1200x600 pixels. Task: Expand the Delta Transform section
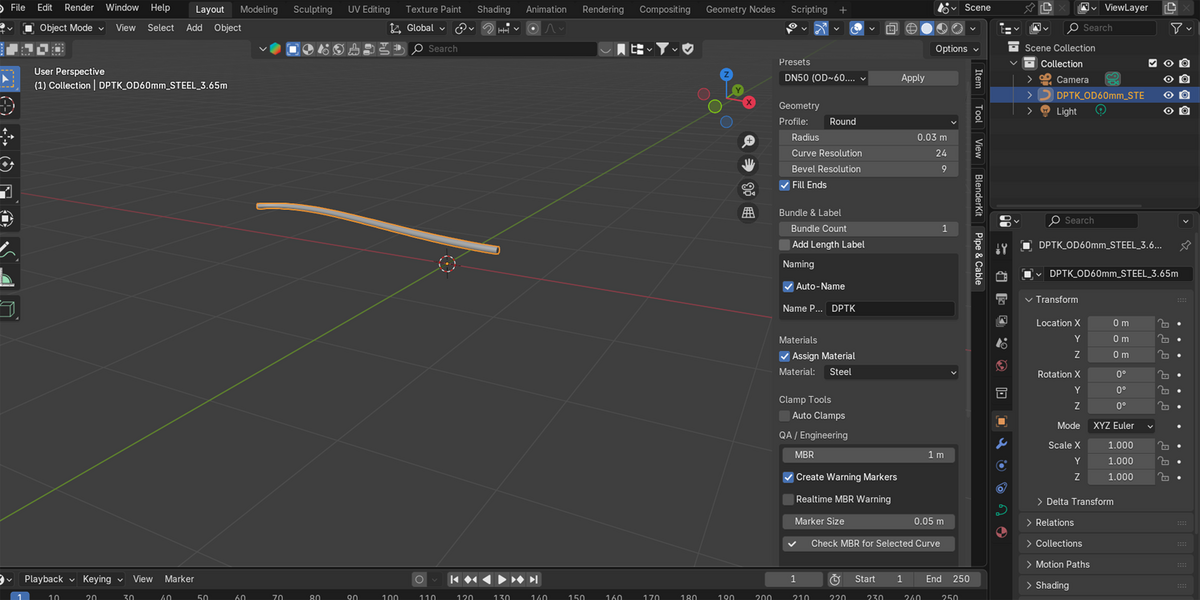pyautogui.click(x=1079, y=502)
